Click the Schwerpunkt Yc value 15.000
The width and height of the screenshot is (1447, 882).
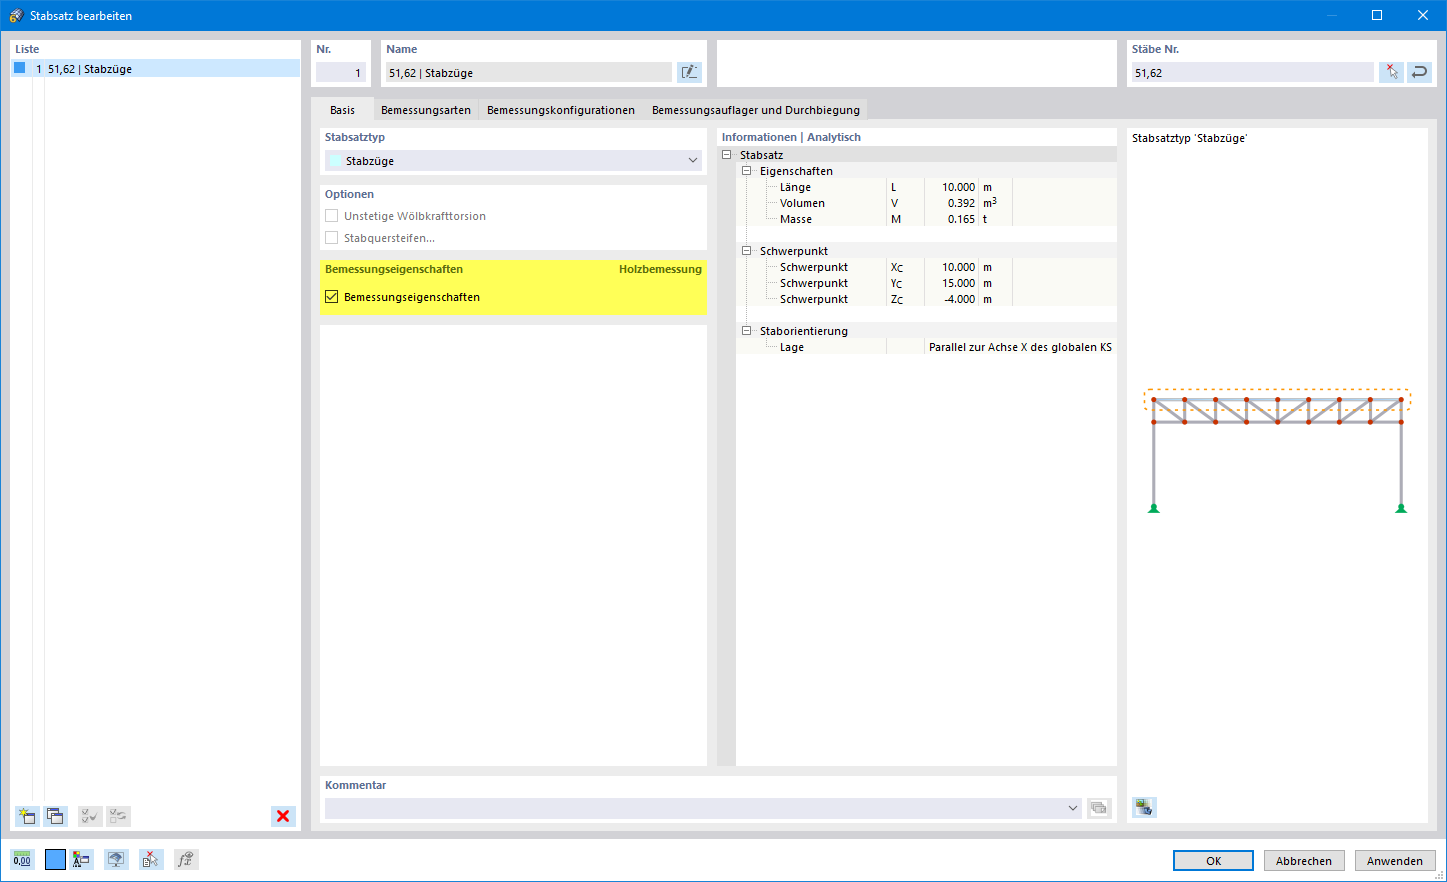pos(958,283)
